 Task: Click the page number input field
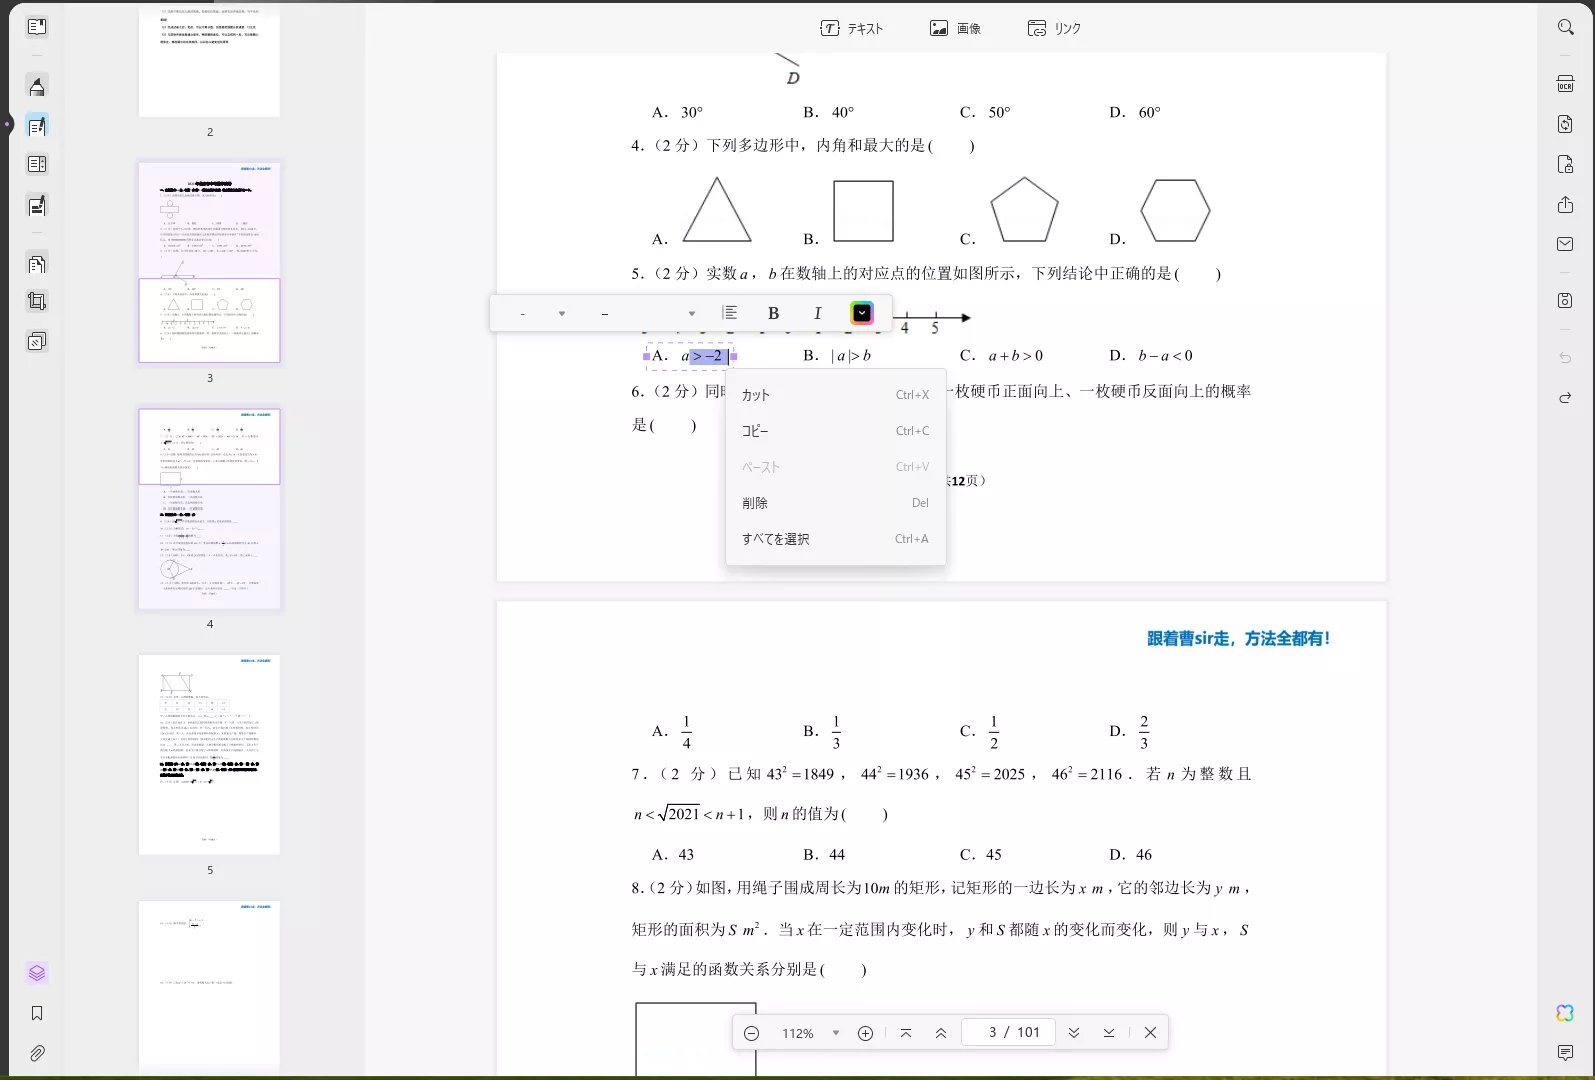tap(1008, 1032)
